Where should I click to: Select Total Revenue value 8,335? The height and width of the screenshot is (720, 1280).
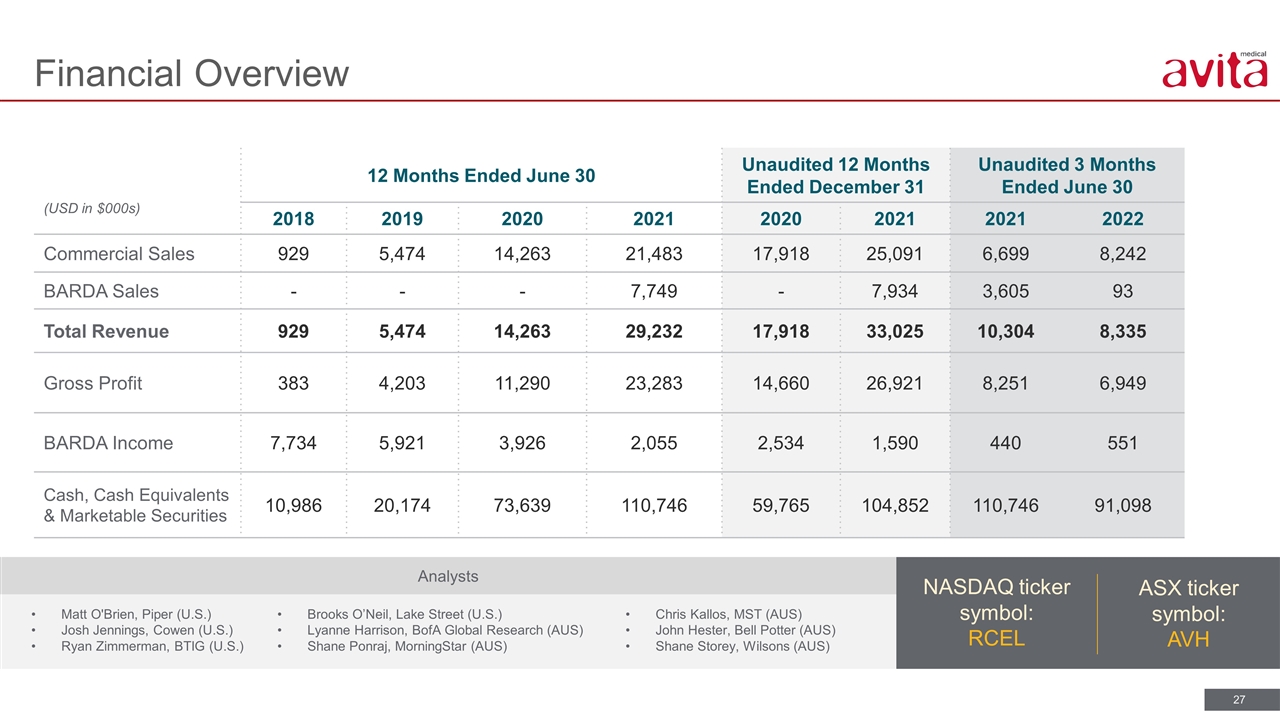[1122, 331]
